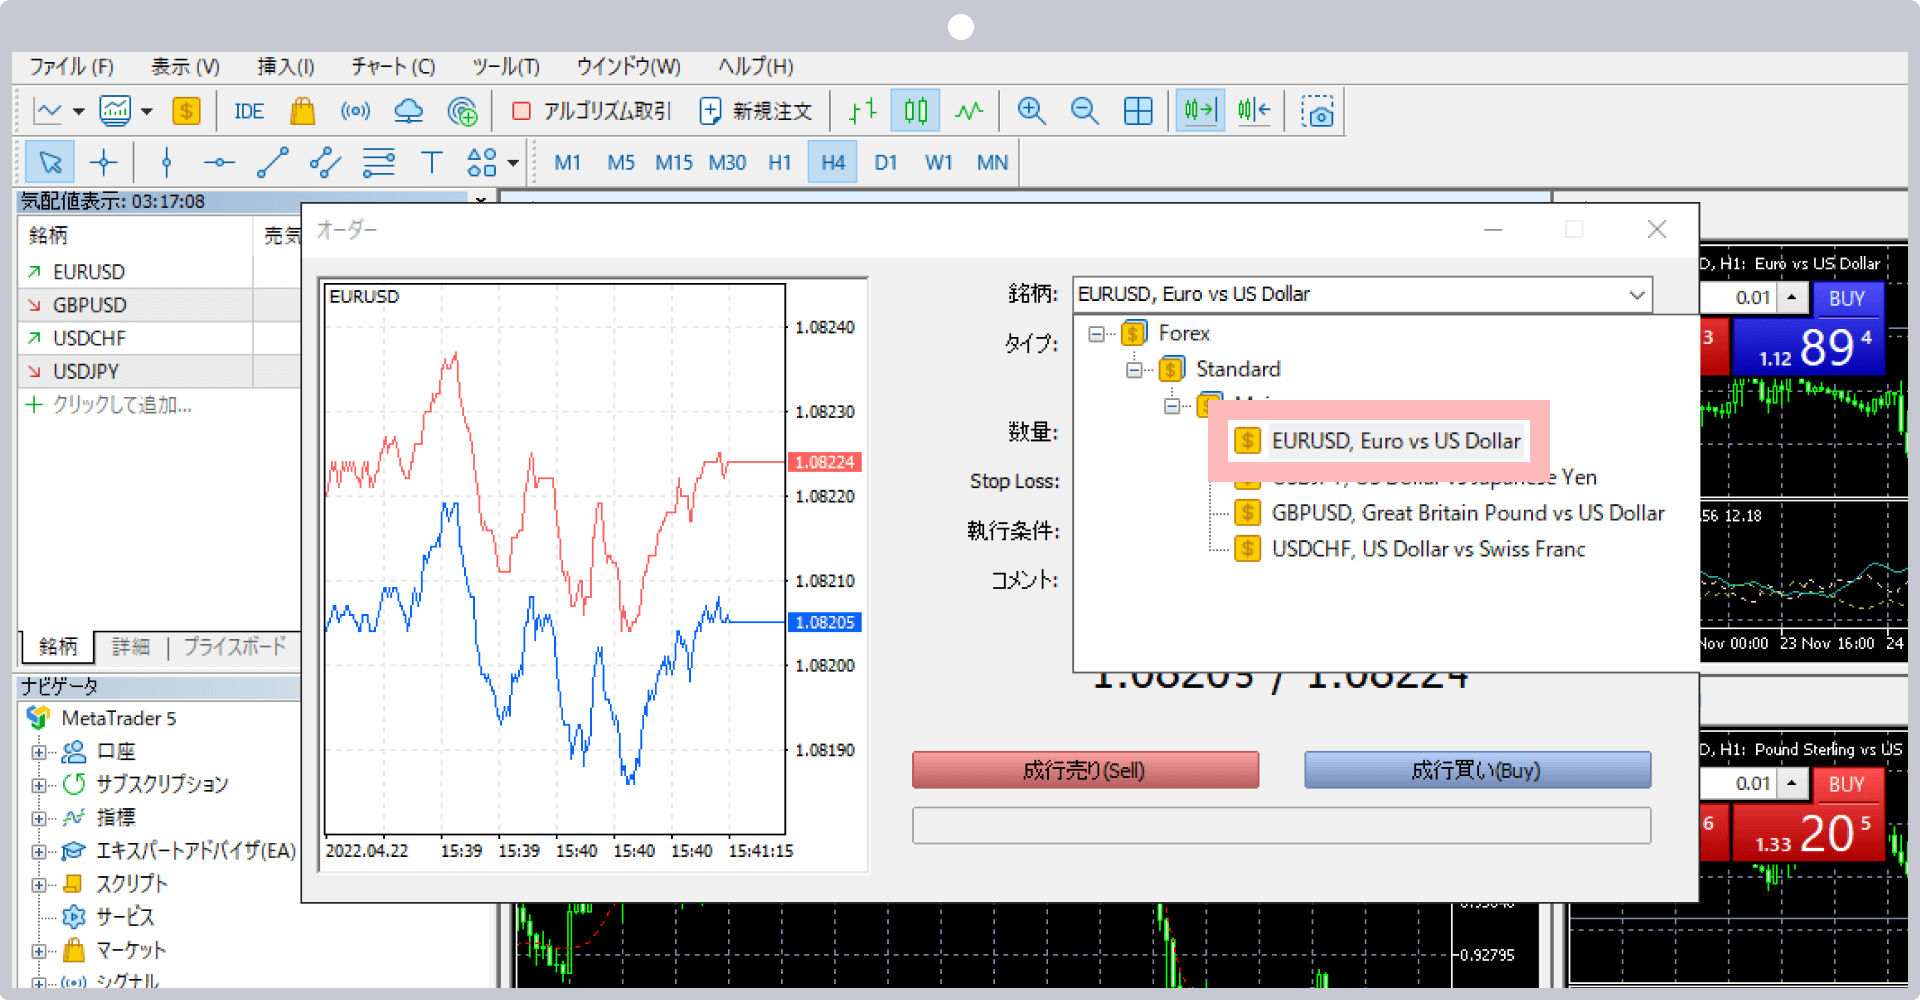Zoom out on the chart
Viewport: 1920px width, 1000px height.
[1084, 111]
